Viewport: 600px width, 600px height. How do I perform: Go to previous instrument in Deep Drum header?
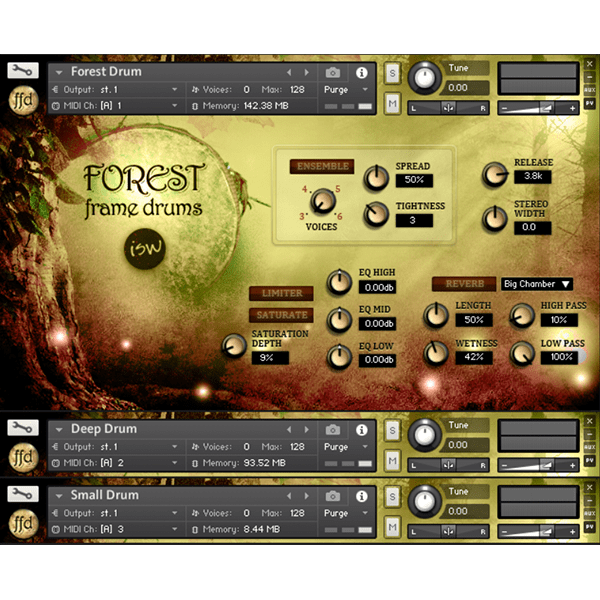click(289, 430)
